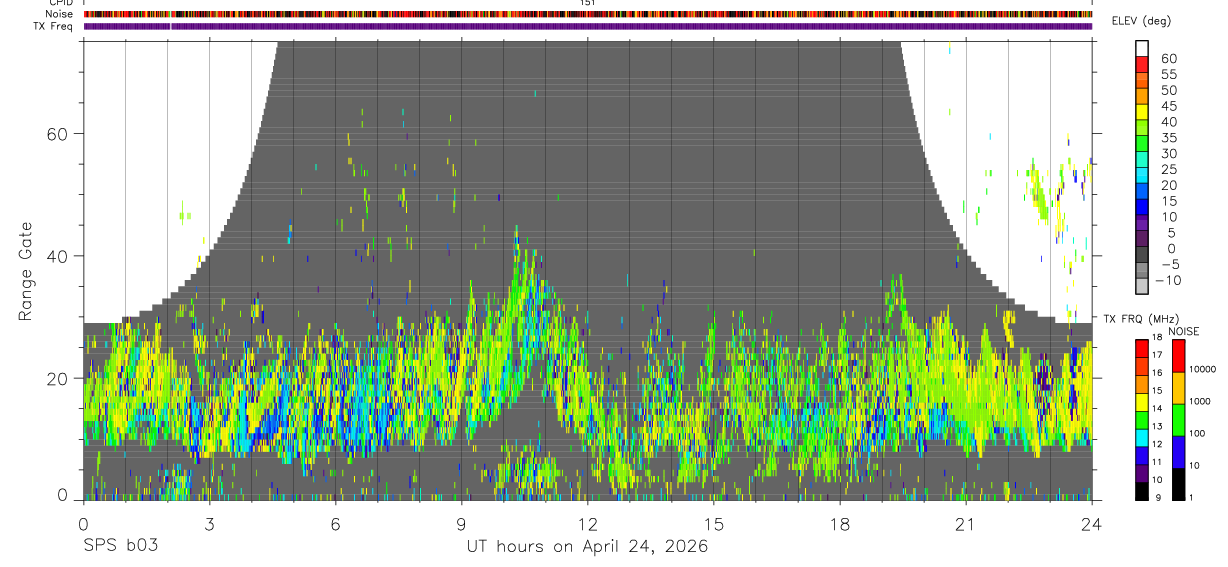The width and height of the screenshot is (1228, 567).
Task: Click the red 60 degree elevation swatch
Action: (x=1142, y=65)
